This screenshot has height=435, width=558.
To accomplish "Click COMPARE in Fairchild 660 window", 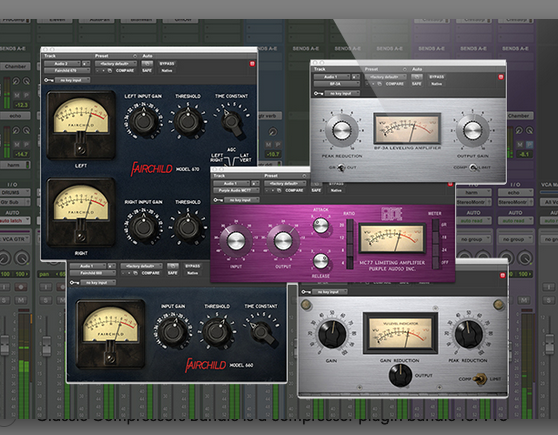I will click(x=150, y=273).
